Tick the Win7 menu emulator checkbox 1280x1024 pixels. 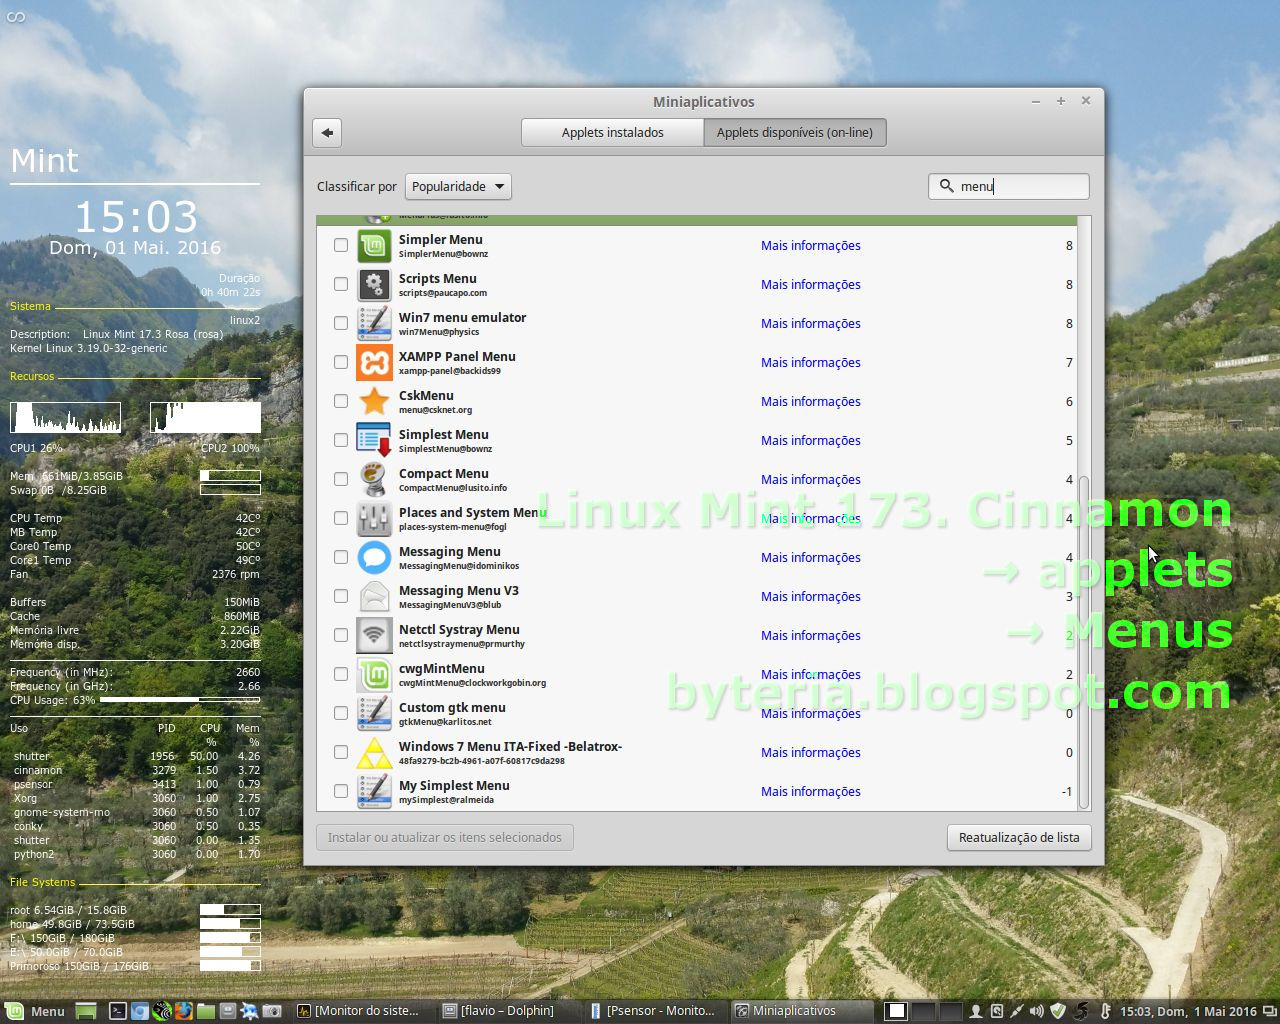tap(341, 323)
